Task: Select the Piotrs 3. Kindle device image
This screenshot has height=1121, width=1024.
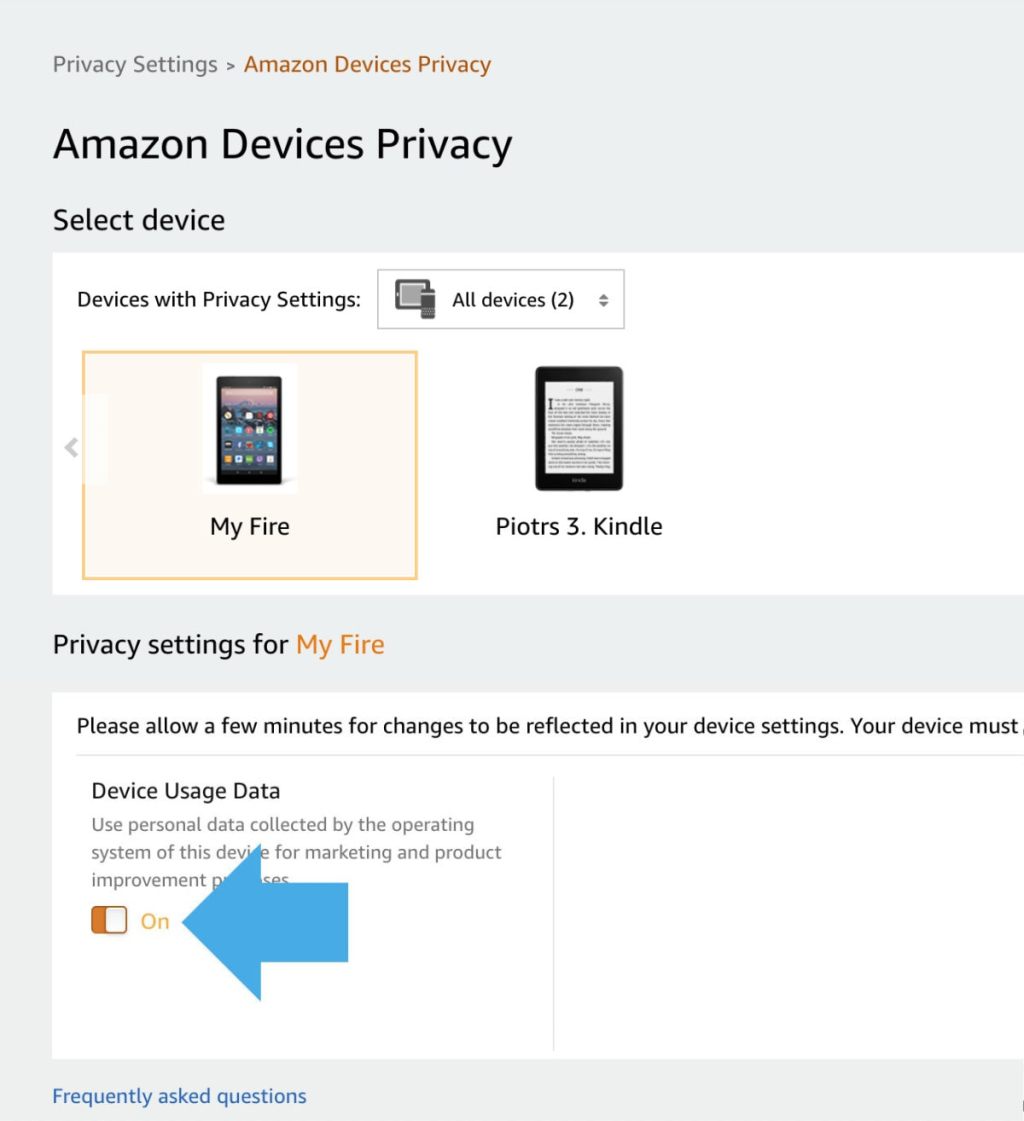Action: (x=578, y=428)
